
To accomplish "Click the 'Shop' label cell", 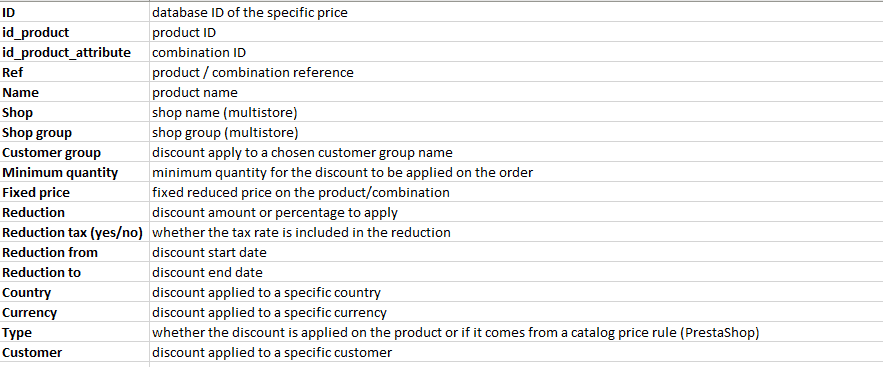I will 74,112.
